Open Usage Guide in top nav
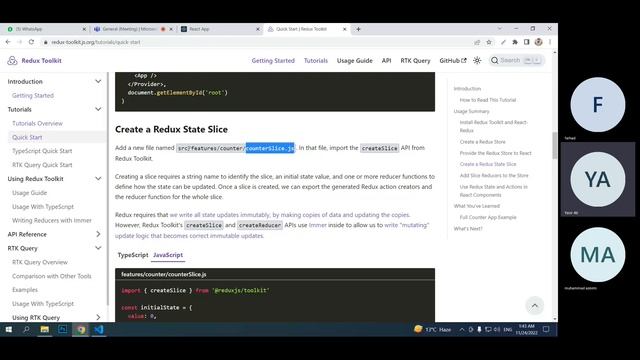The height and width of the screenshot is (360, 640). (x=354, y=60)
